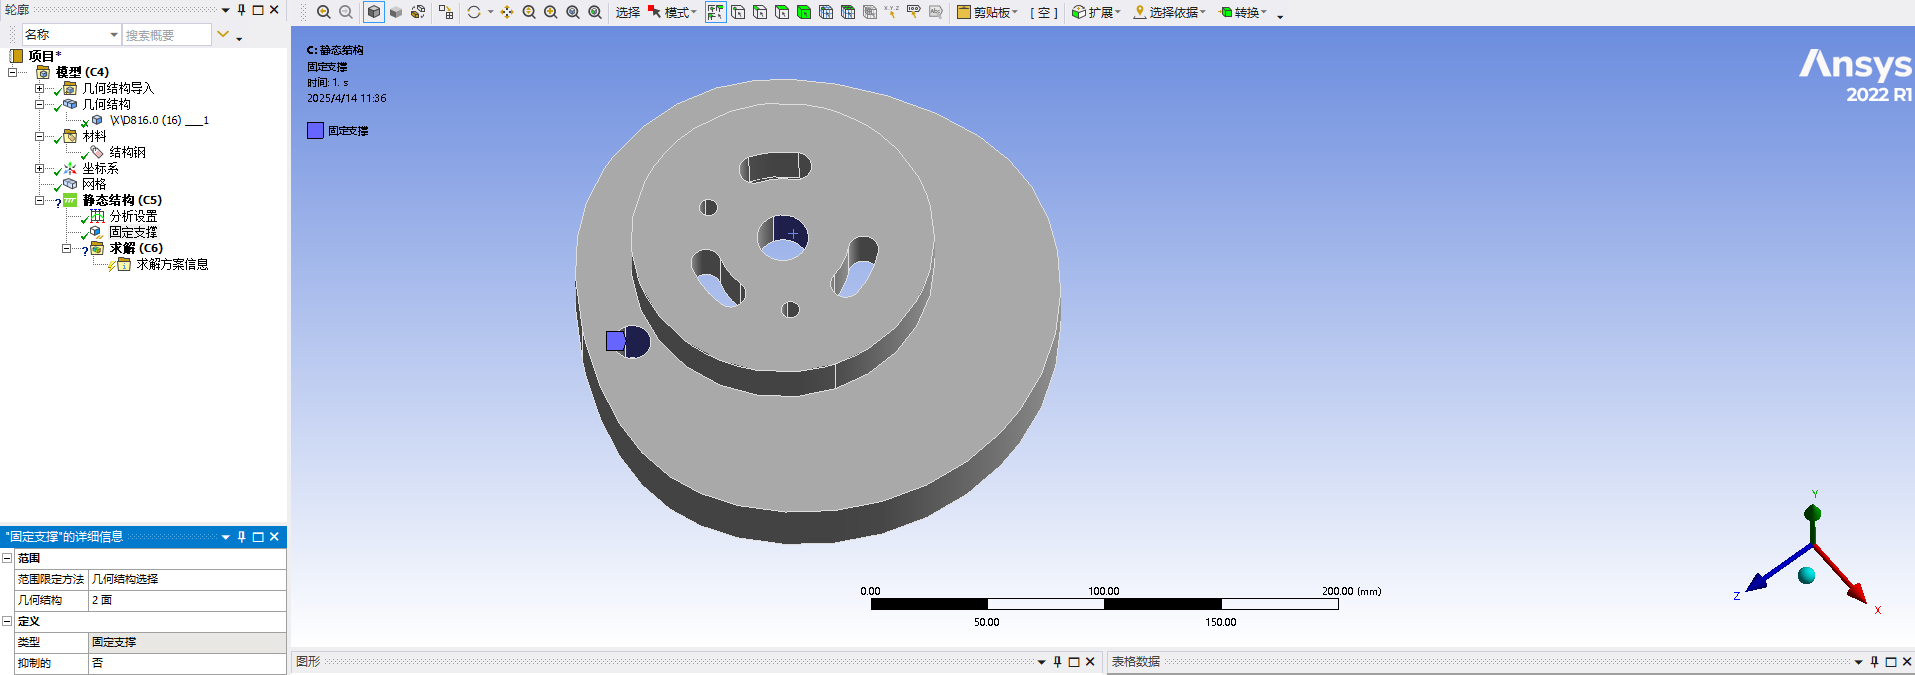1915x675 pixels.
Task: Select the edge selection filter
Action: pyautogui.click(x=760, y=12)
